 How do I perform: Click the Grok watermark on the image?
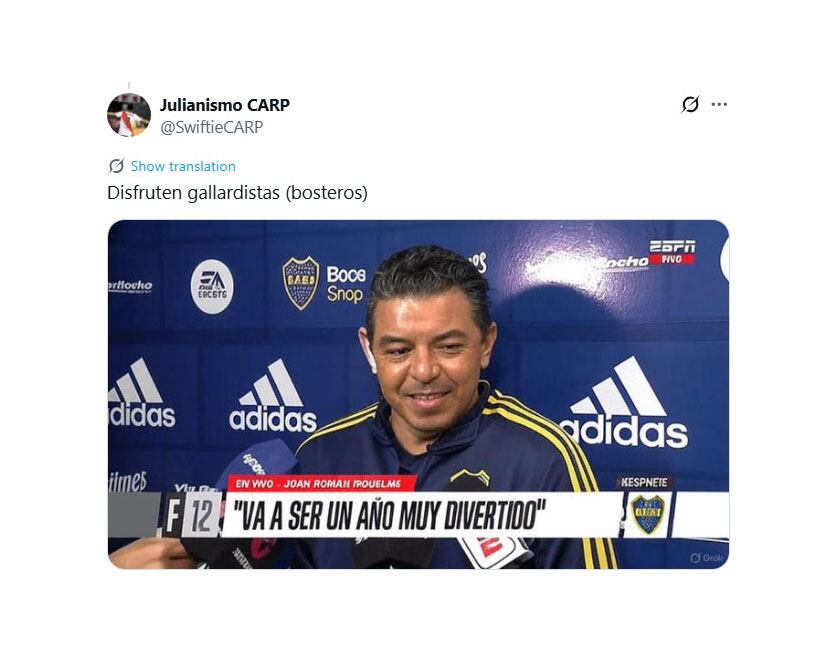pos(707,557)
